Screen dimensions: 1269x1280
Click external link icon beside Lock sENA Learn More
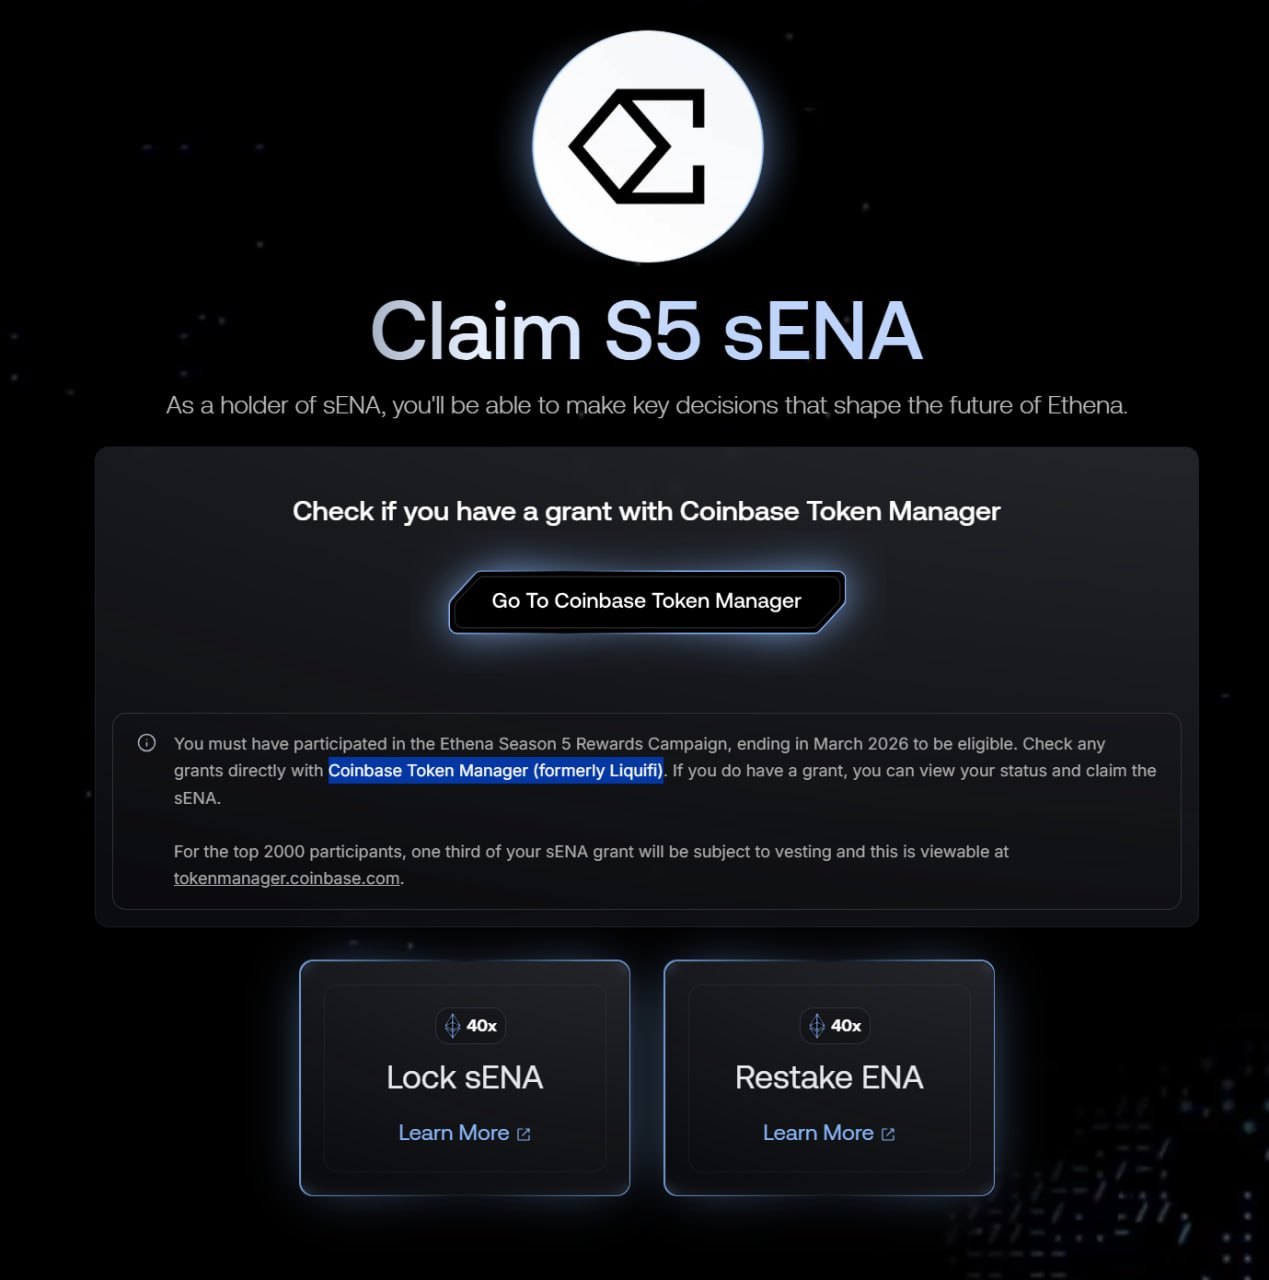tap(523, 1134)
